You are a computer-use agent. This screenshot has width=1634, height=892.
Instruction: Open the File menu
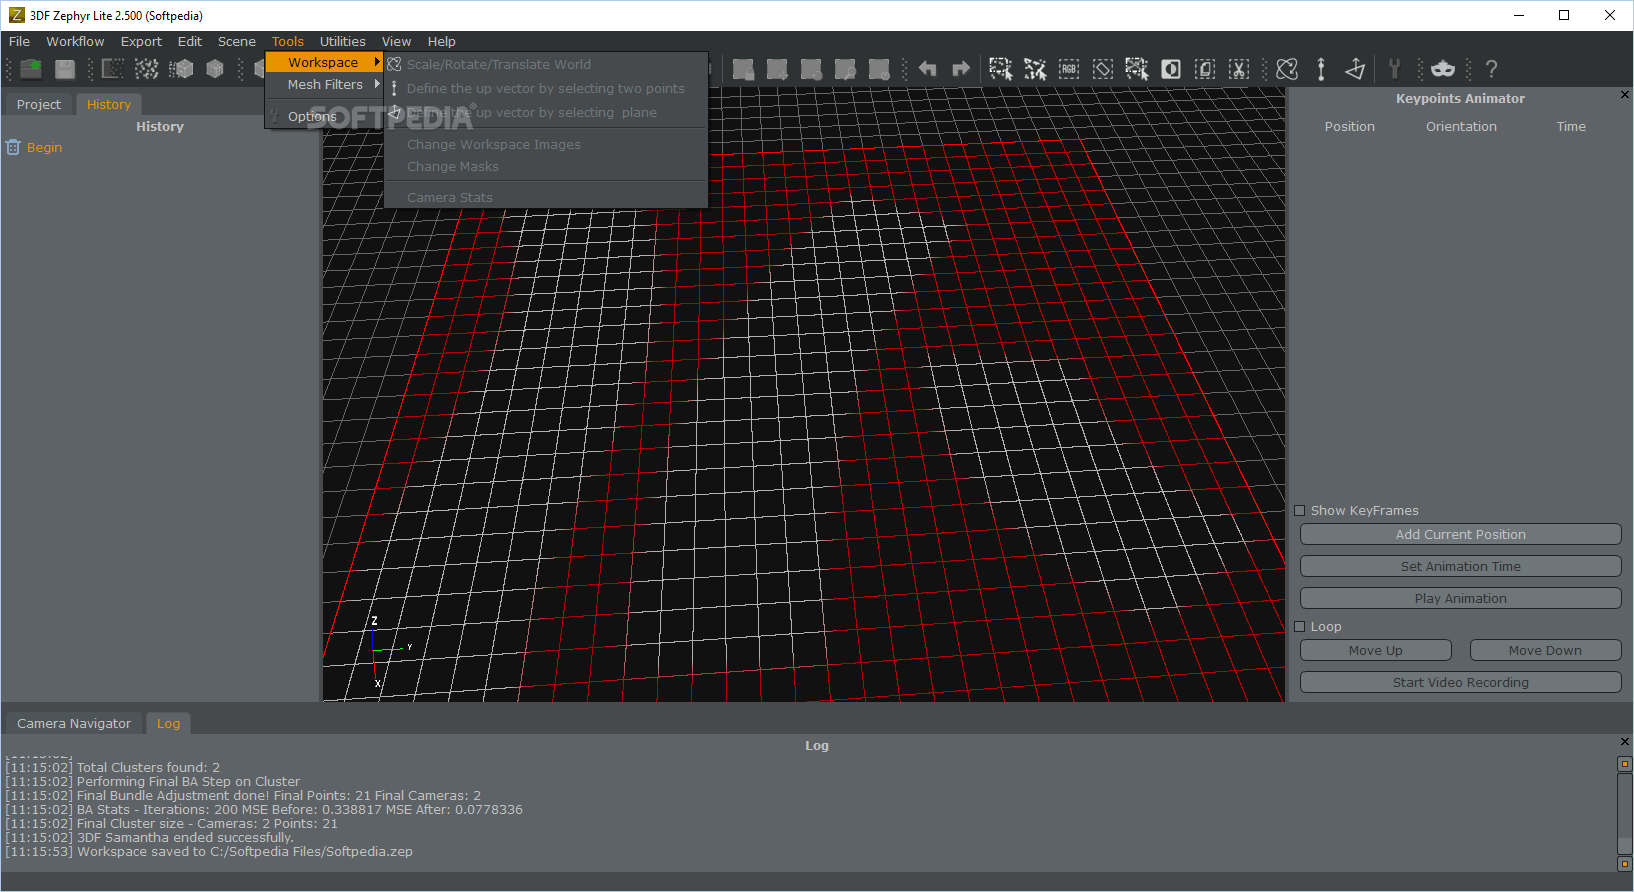coord(19,42)
